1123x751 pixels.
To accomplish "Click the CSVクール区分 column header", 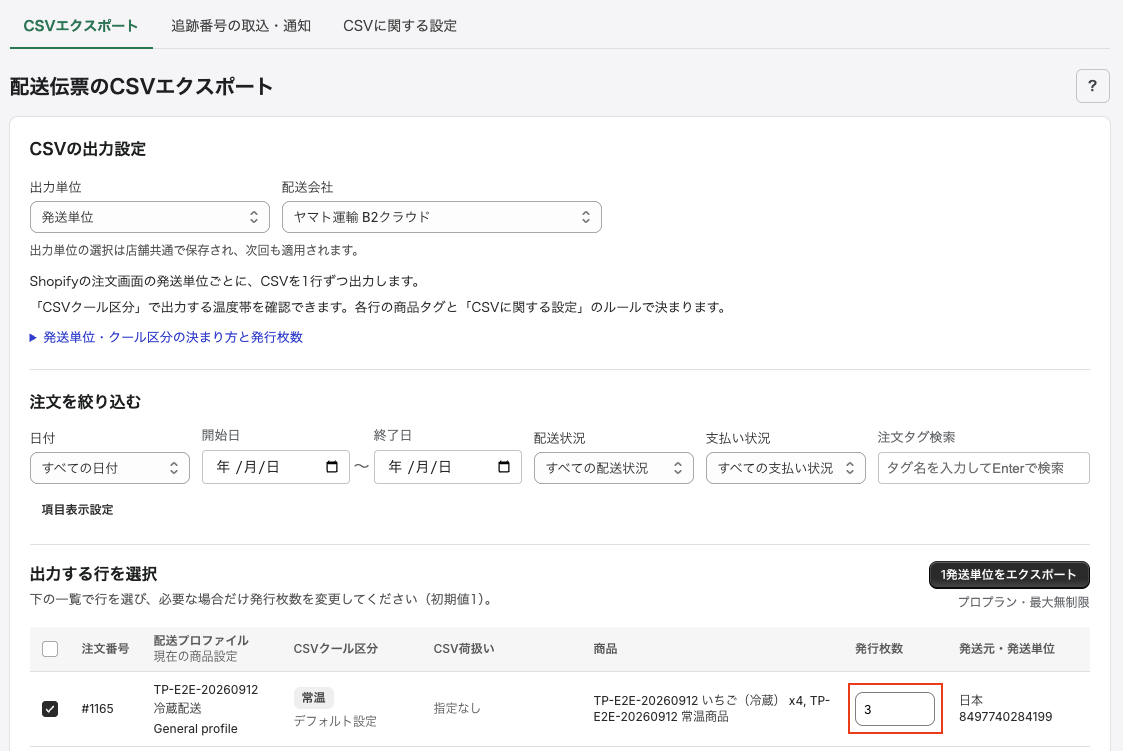I will click(335, 649).
